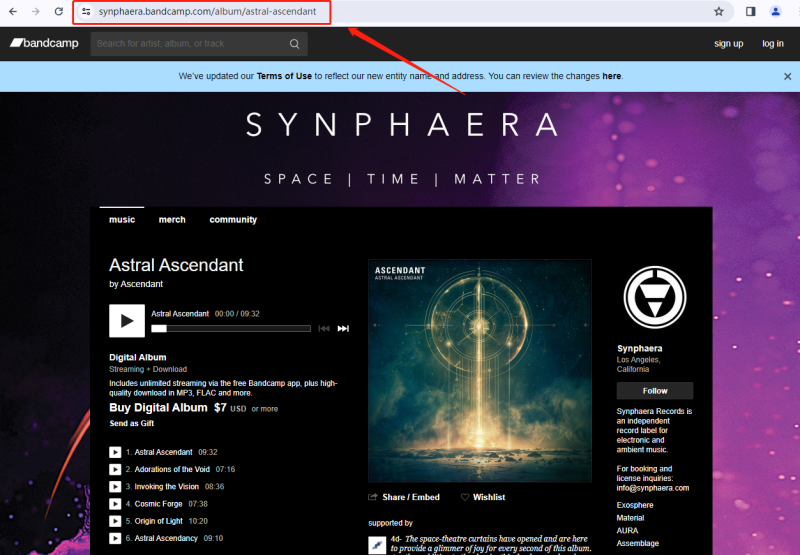Image resolution: width=800 pixels, height=555 pixels.
Task: Click Buy Digital Album
Action: tap(158, 408)
